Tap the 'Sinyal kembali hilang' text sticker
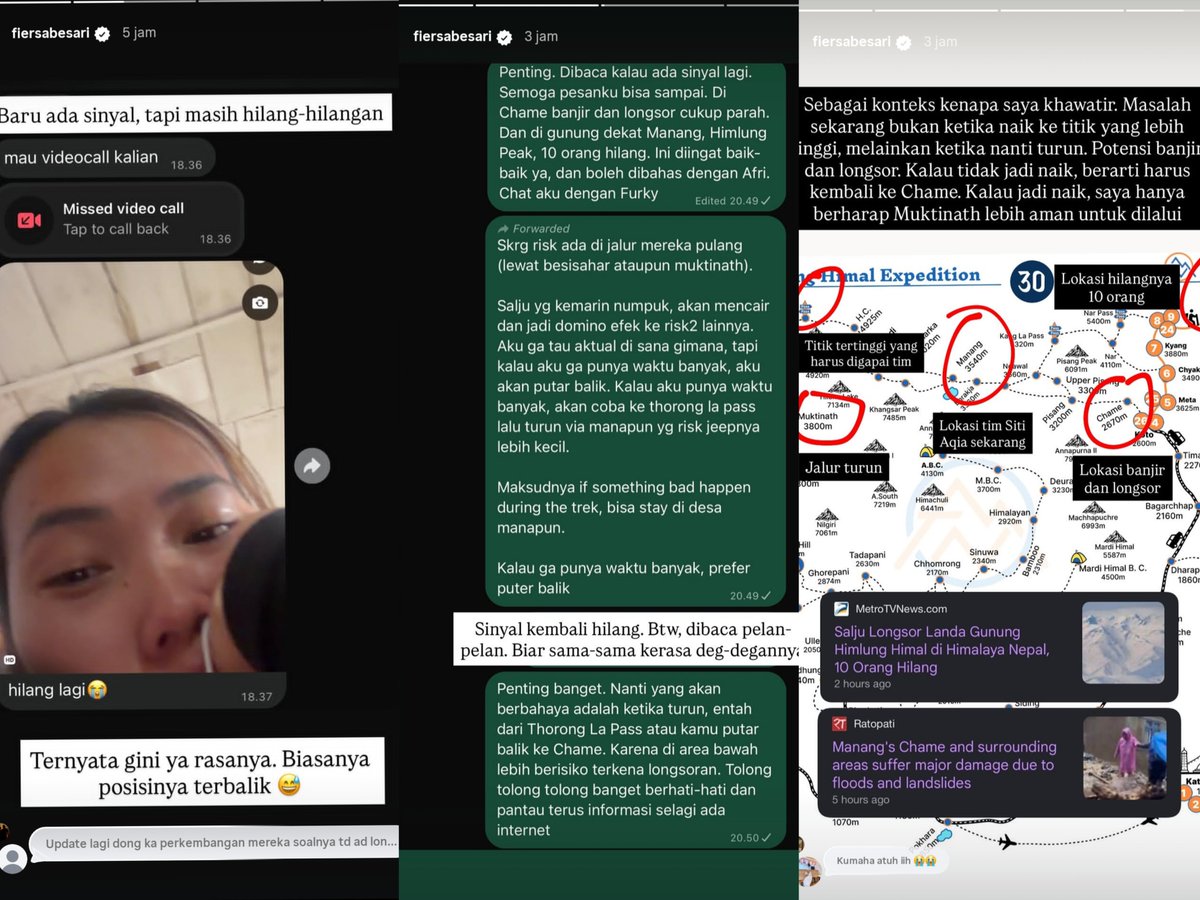The width and height of the screenshot is (1200, 900). [x=626, y=639]
